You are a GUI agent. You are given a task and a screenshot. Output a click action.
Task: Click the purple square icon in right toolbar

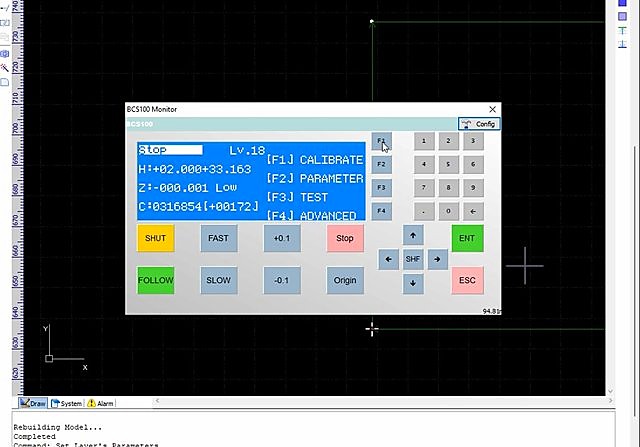622,16
